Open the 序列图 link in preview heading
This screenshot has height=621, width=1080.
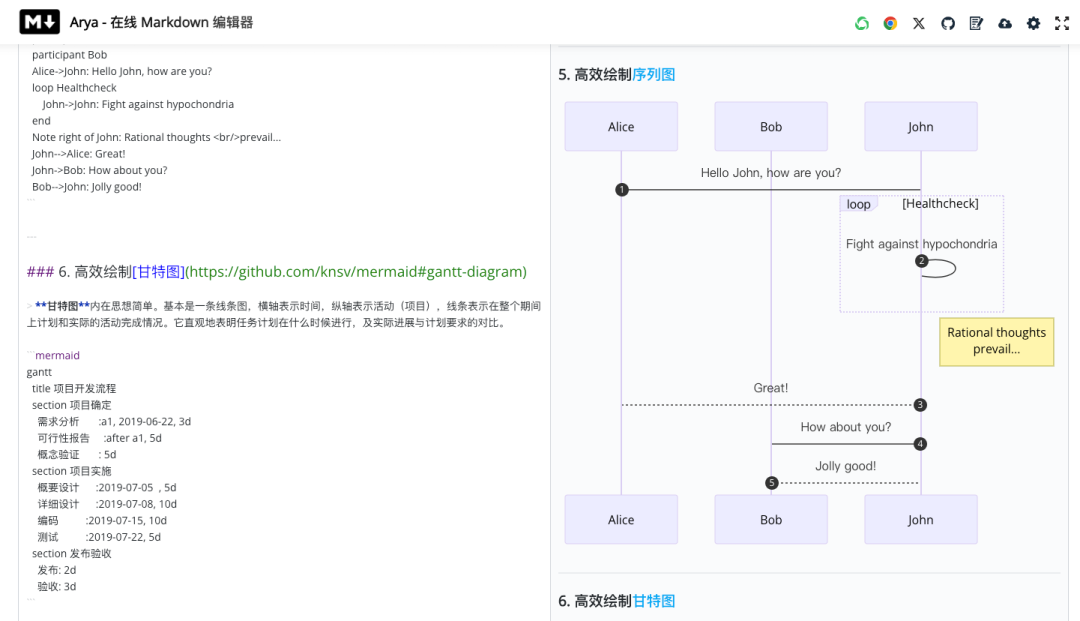[x=654, y=74]
